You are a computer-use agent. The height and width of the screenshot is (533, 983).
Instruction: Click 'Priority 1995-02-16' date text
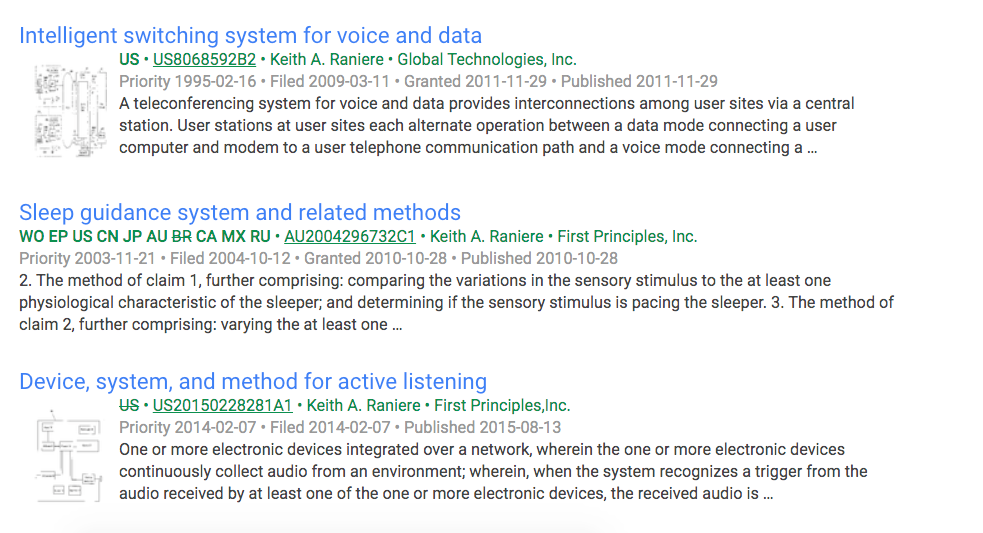point(188,82)
